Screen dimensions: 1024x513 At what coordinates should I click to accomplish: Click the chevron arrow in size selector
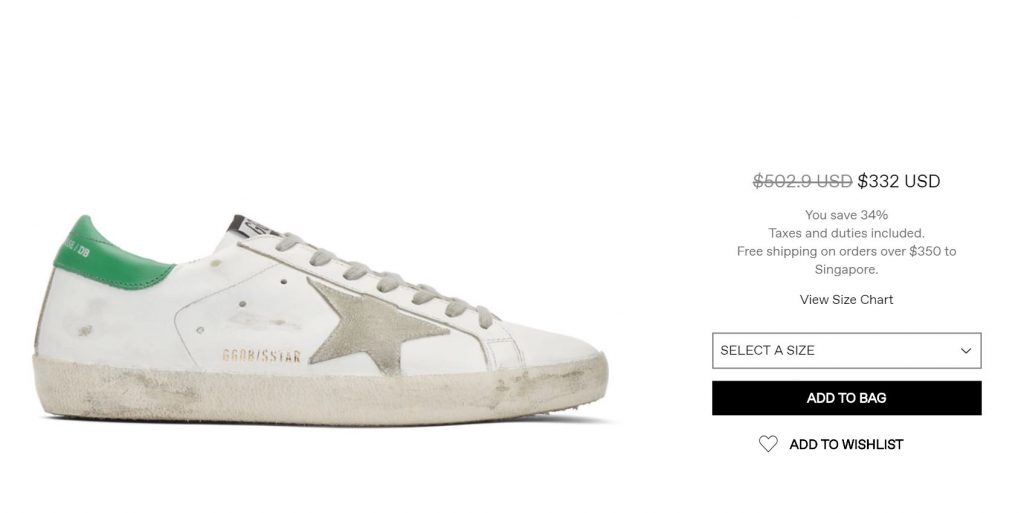(x=966, y=351)
